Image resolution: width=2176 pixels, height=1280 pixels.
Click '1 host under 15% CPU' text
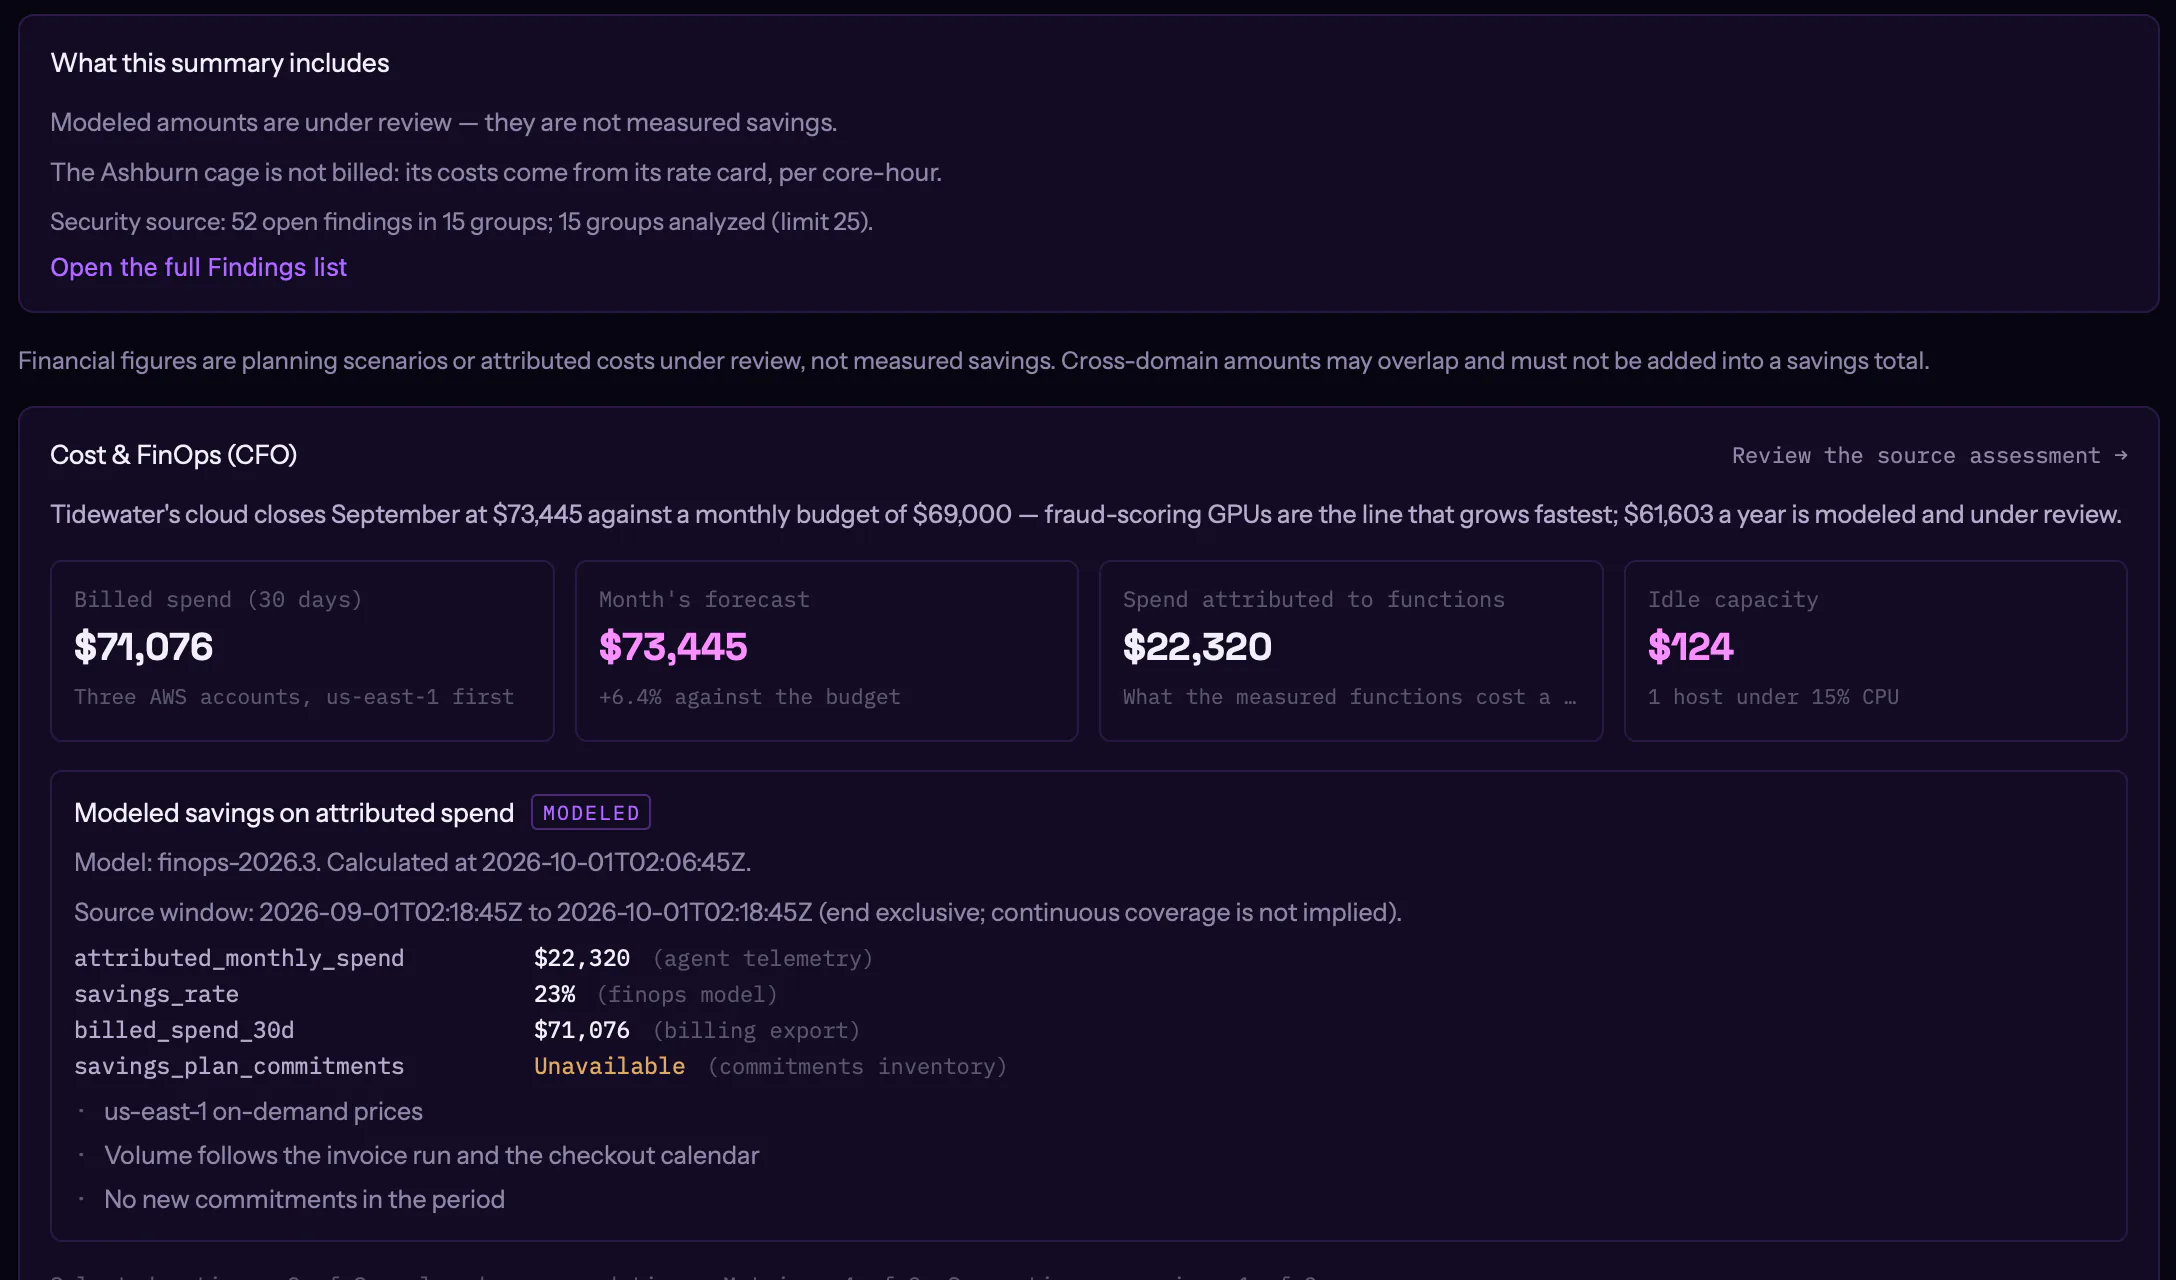pos(1773,697)
